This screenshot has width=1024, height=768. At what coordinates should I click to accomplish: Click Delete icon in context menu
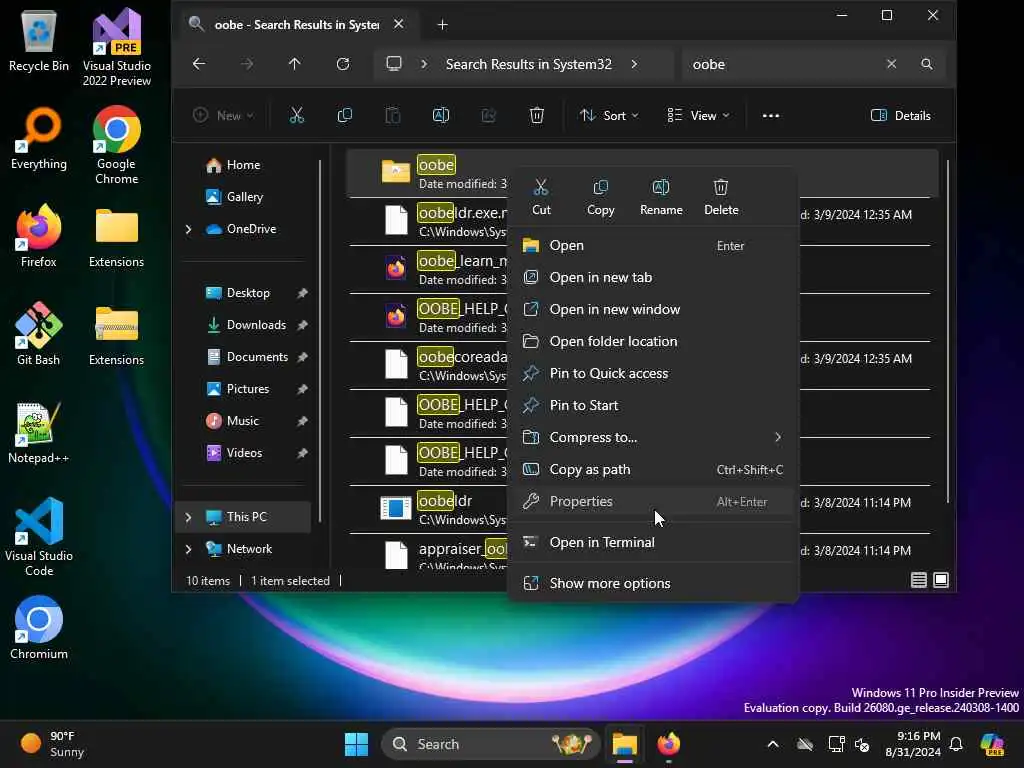pyautogui.click(x=721, y=197)
